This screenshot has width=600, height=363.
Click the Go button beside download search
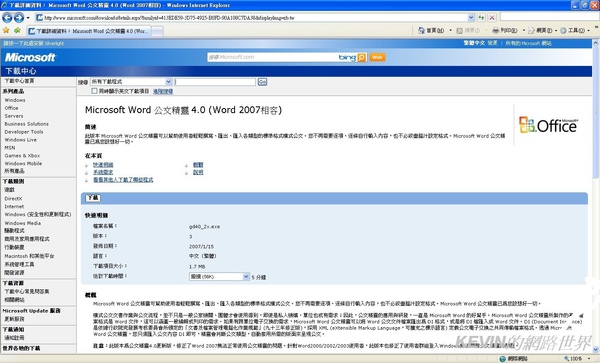(x=262, y=82)
